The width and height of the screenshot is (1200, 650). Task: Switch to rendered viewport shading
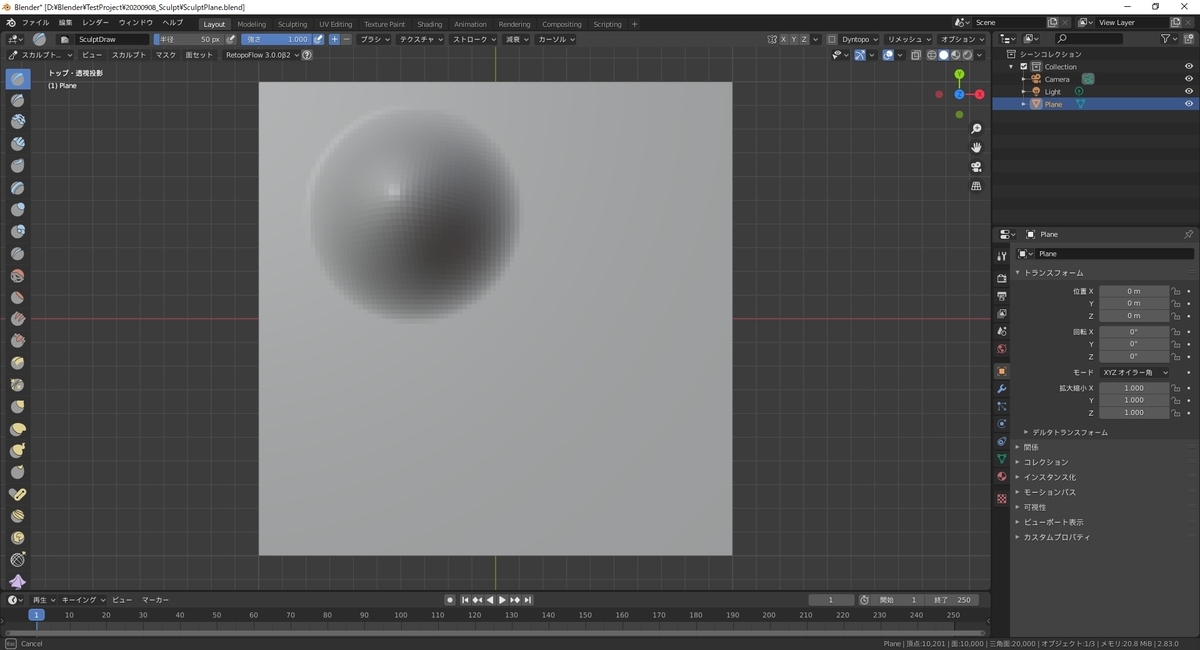[967, 55]
